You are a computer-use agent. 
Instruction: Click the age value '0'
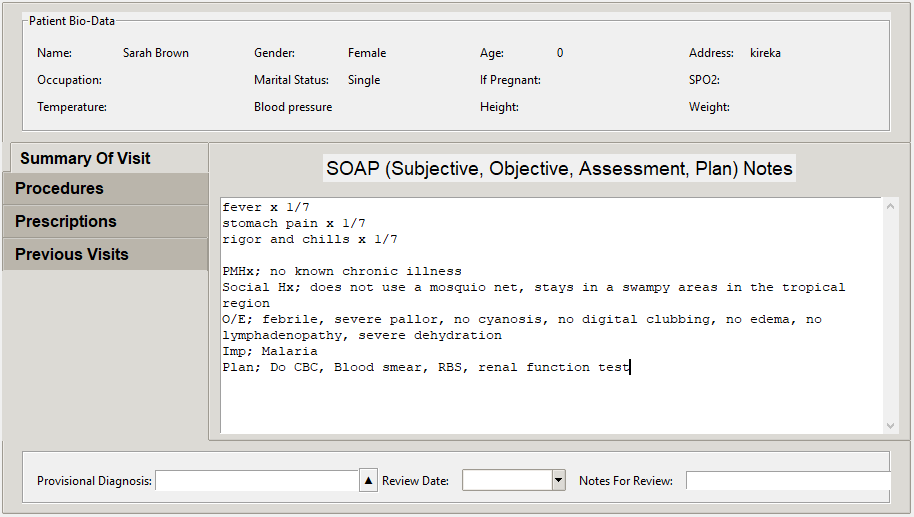(560, 53)
